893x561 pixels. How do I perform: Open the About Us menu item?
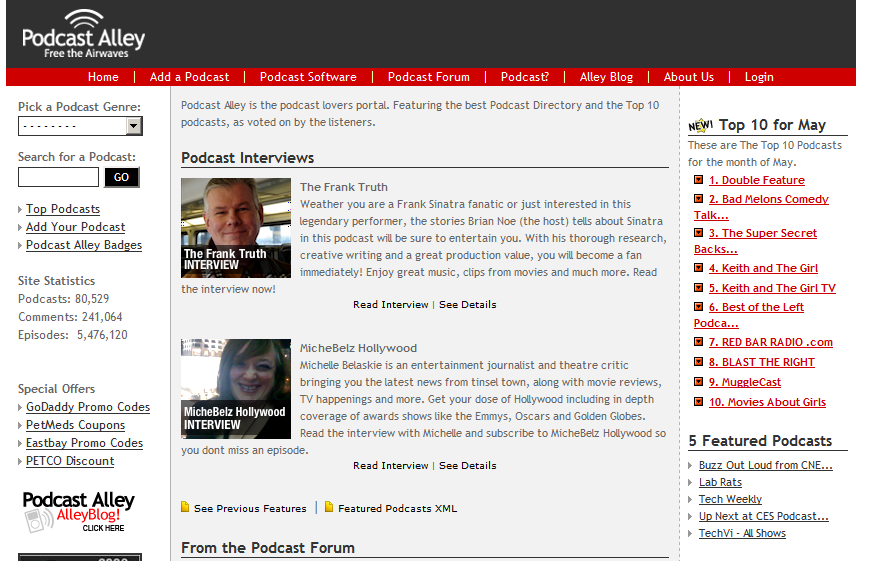click(689, 77)
